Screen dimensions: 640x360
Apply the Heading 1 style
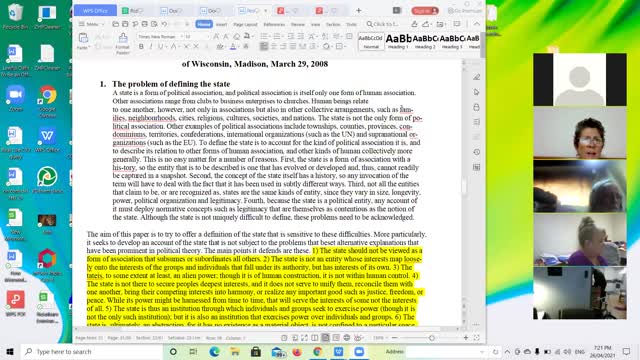click(x=398, y=41)
